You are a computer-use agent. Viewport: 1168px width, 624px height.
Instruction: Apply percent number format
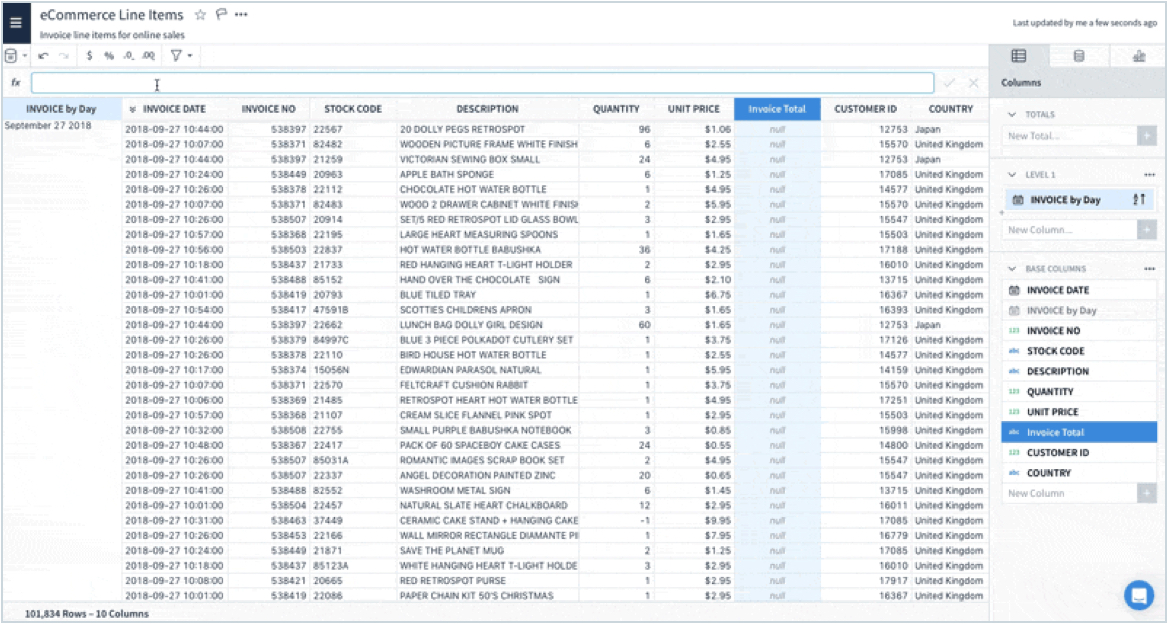coord(109,56)
